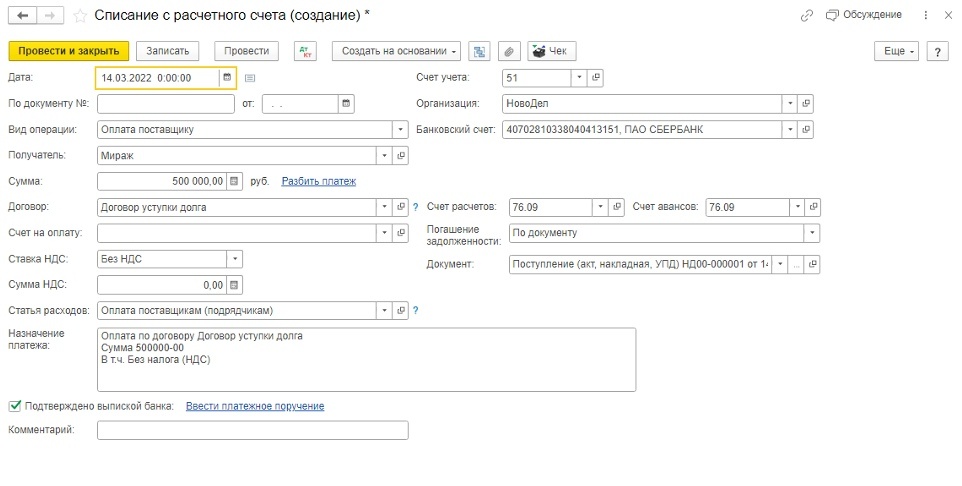Image resolution: width=962 pixels, height=486 pixels.
Task: Expand the Ставка НДС dropdown
Action: coord(234,258)
